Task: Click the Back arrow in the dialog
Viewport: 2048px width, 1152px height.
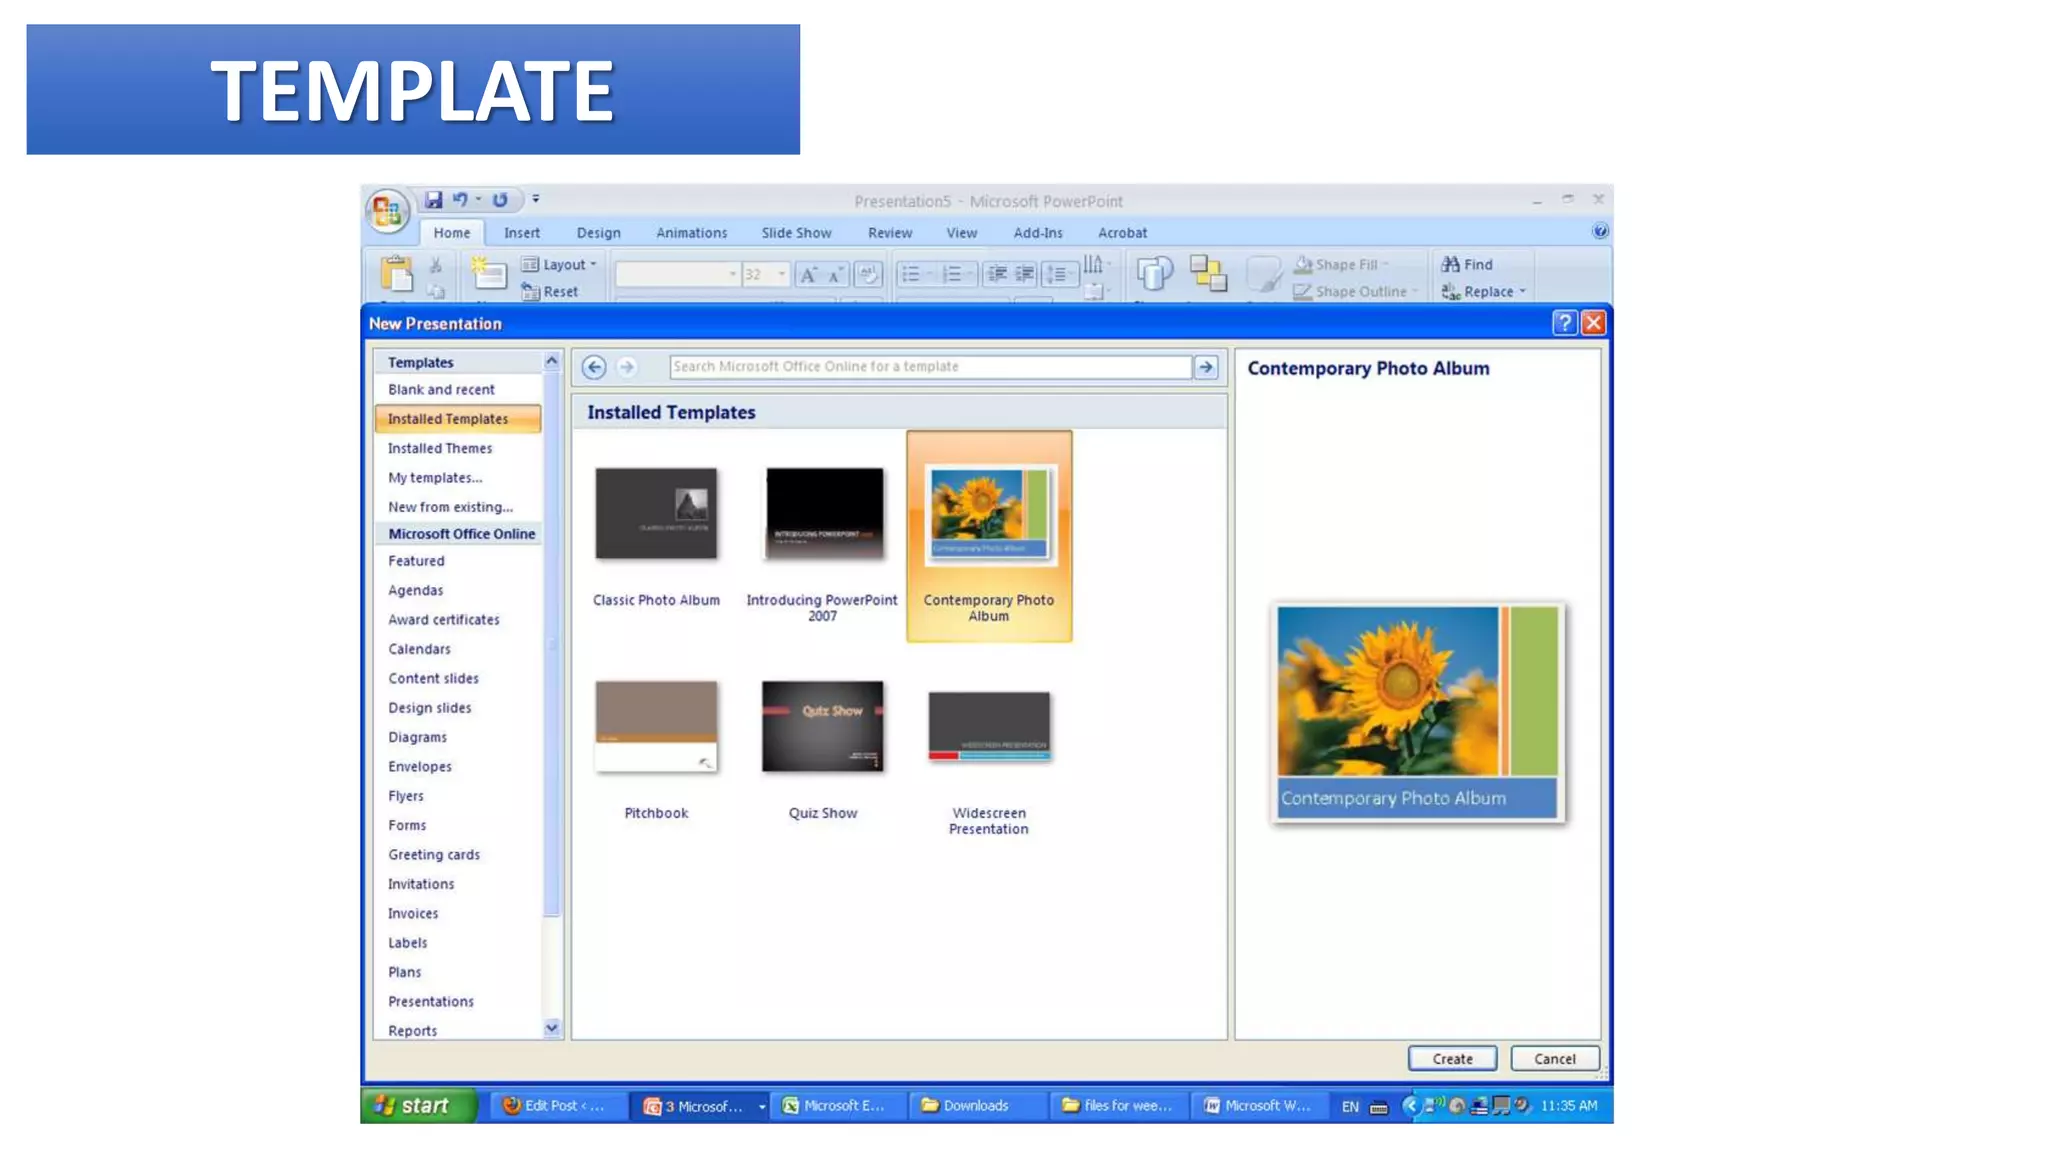Action: 594,367
